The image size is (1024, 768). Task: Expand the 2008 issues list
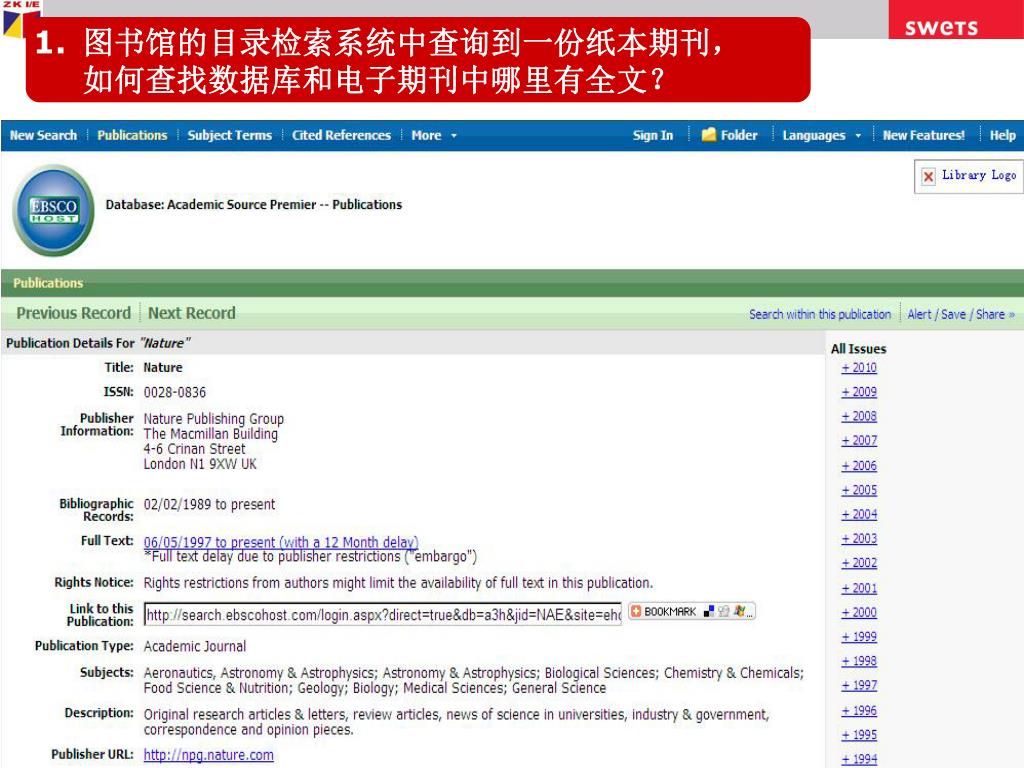point(859,416)
